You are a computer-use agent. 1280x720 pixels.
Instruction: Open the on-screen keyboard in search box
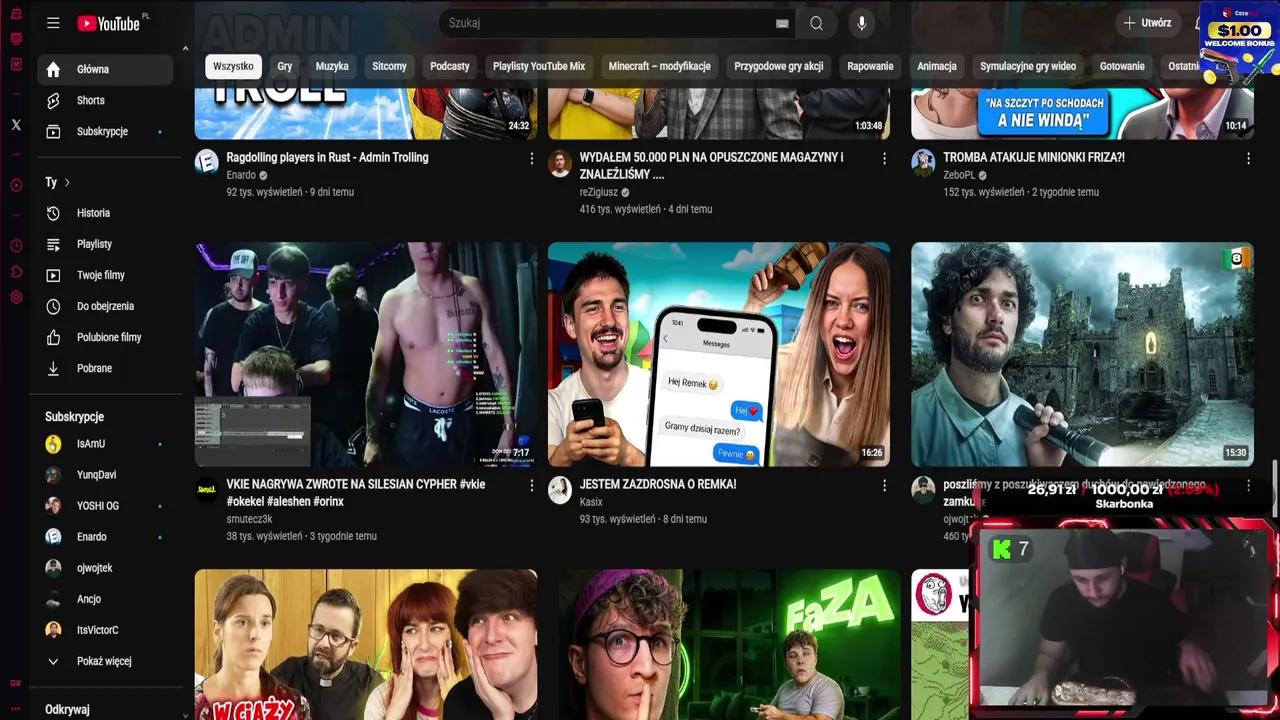coord(782,23)
